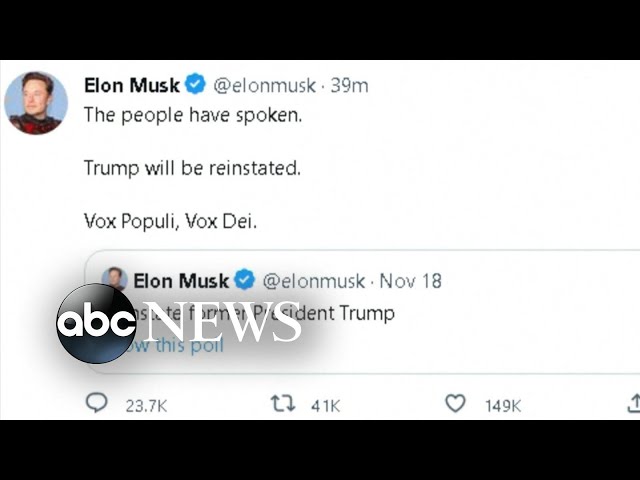Click the 23.7K reply count
Viewport: 640px width, 480px height.
(146, 406)
